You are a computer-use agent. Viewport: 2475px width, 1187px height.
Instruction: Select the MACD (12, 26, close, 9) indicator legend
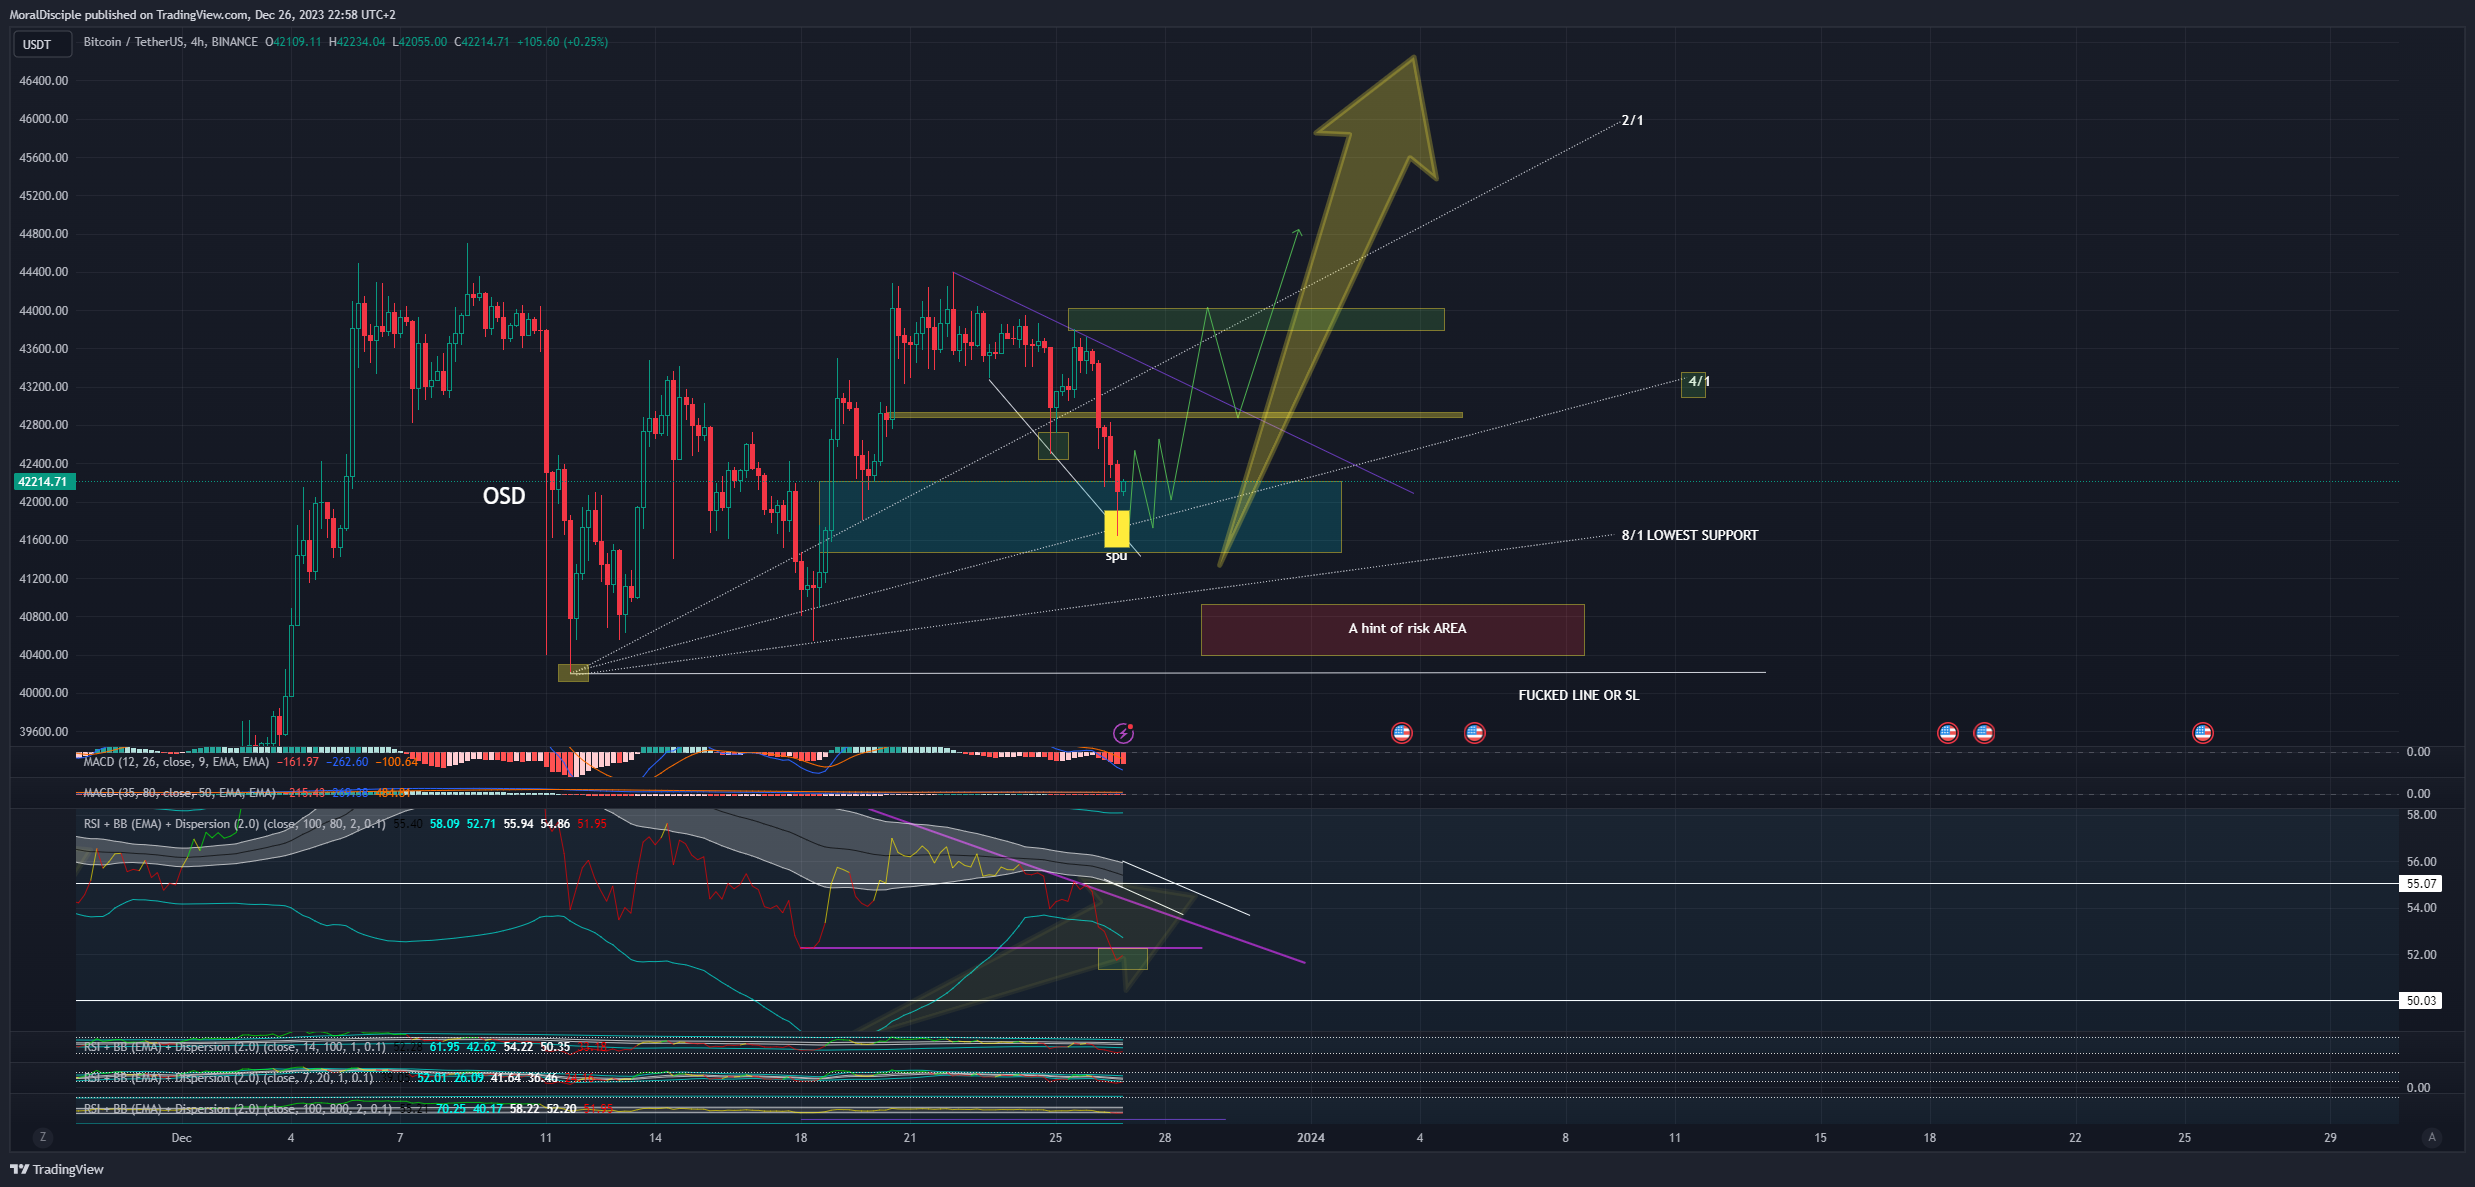pos(176,762)
